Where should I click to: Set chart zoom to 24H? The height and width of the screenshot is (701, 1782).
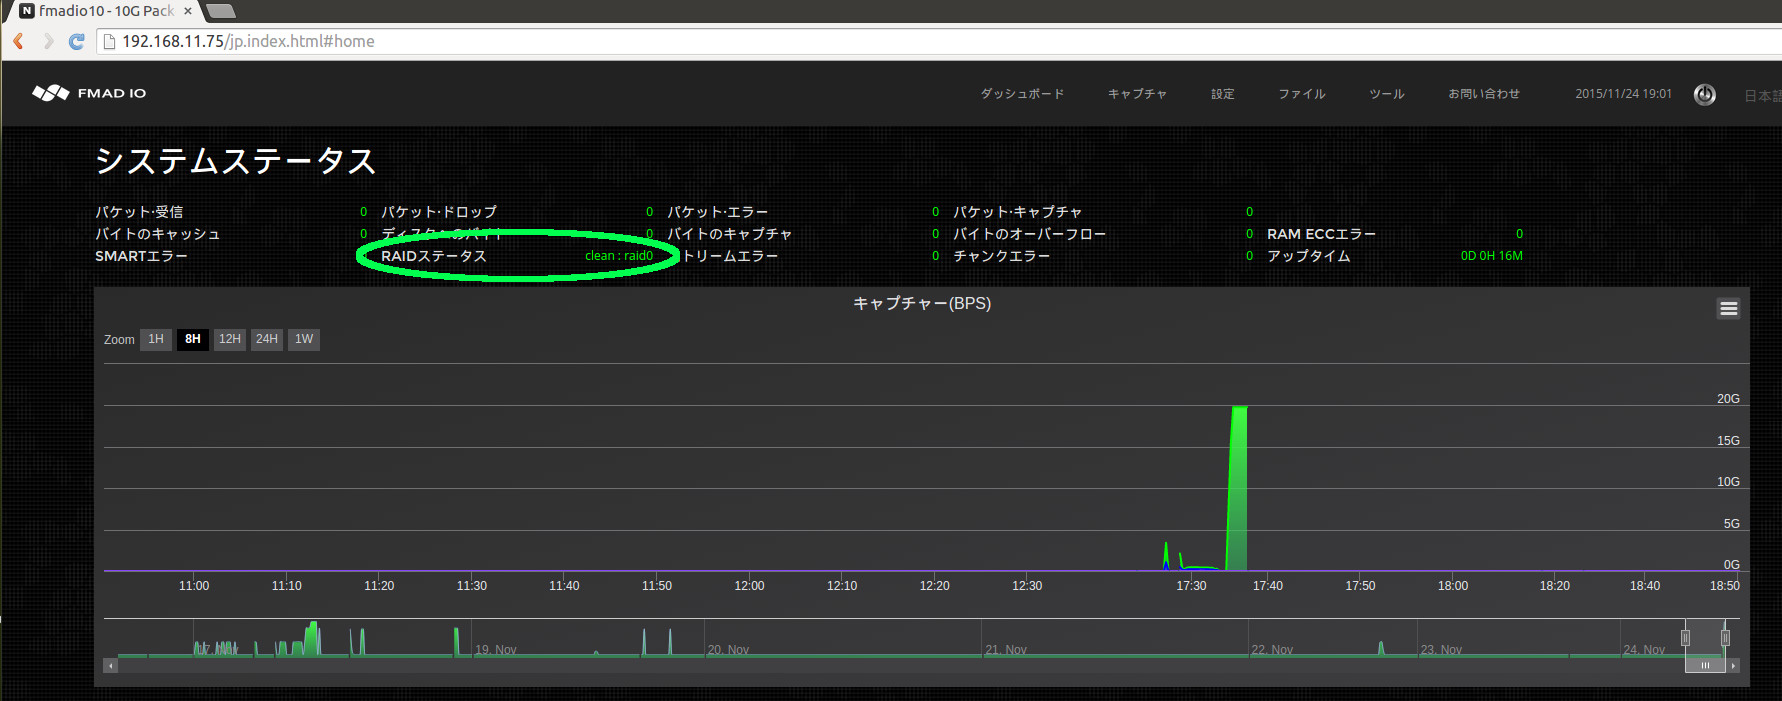267,339
